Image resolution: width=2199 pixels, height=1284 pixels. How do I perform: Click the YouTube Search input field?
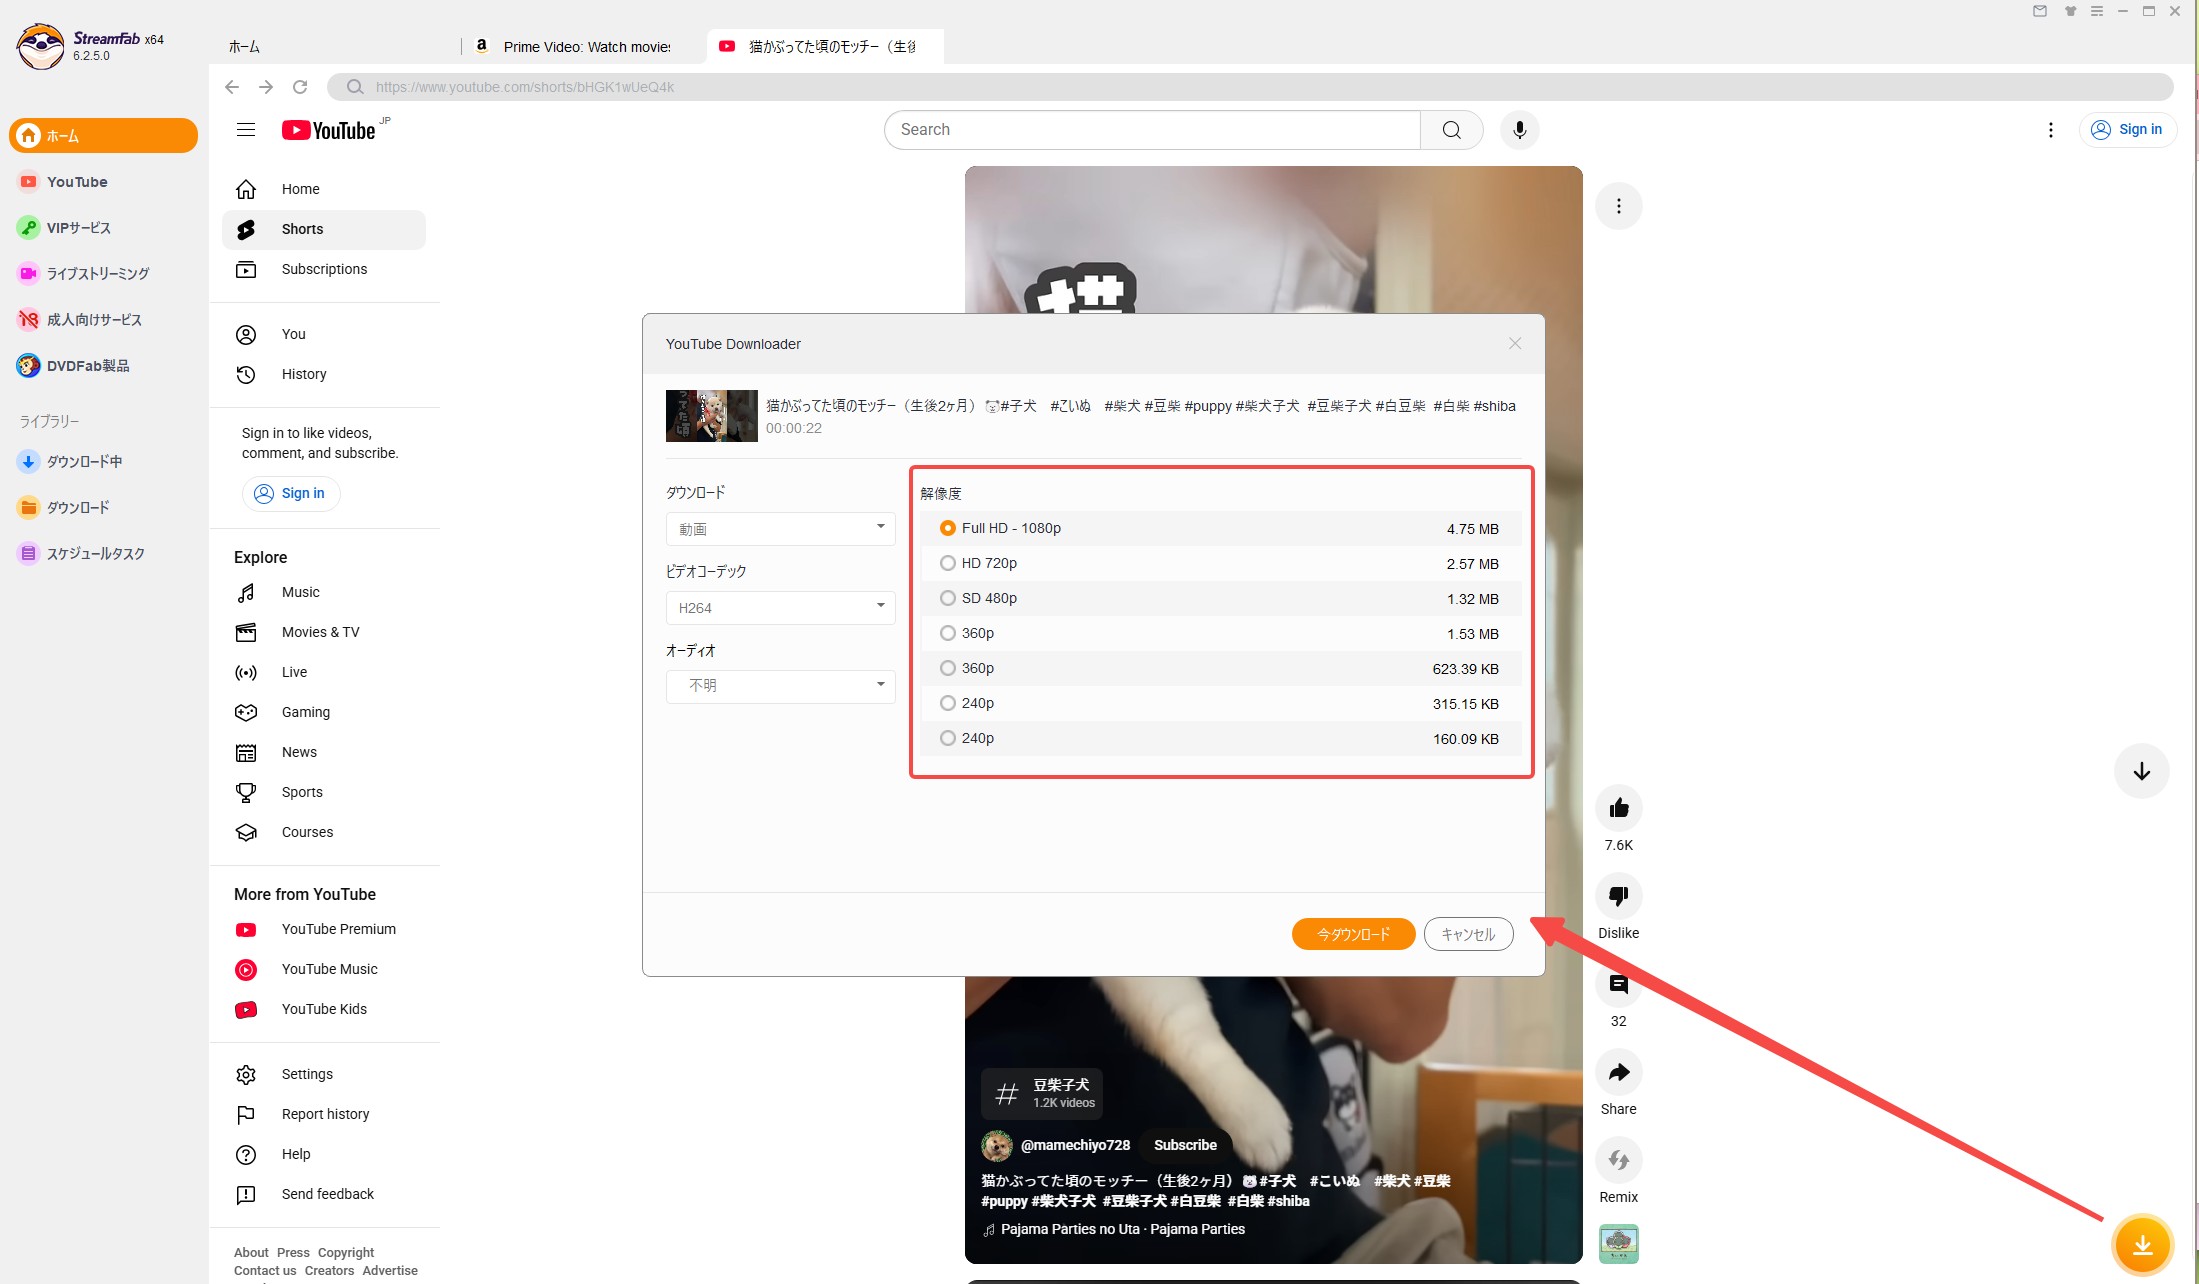coord(1152,130)
